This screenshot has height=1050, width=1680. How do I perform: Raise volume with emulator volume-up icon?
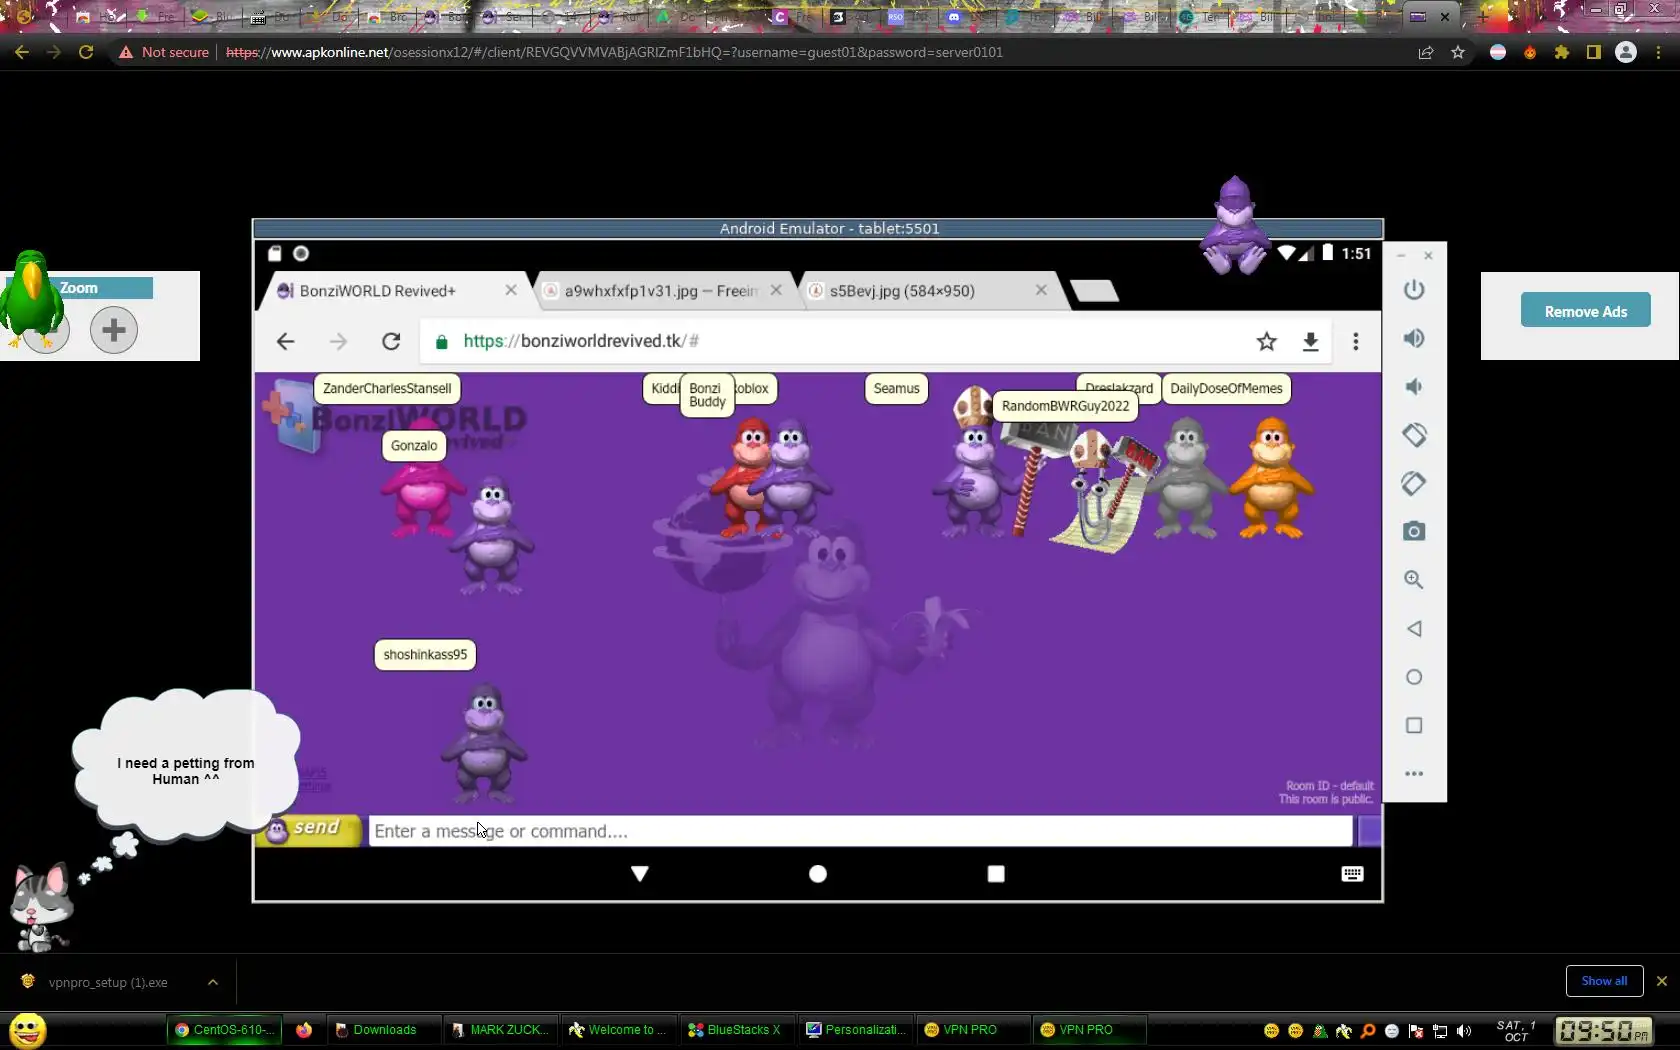pyautogui.click(x=1414, y=338)
